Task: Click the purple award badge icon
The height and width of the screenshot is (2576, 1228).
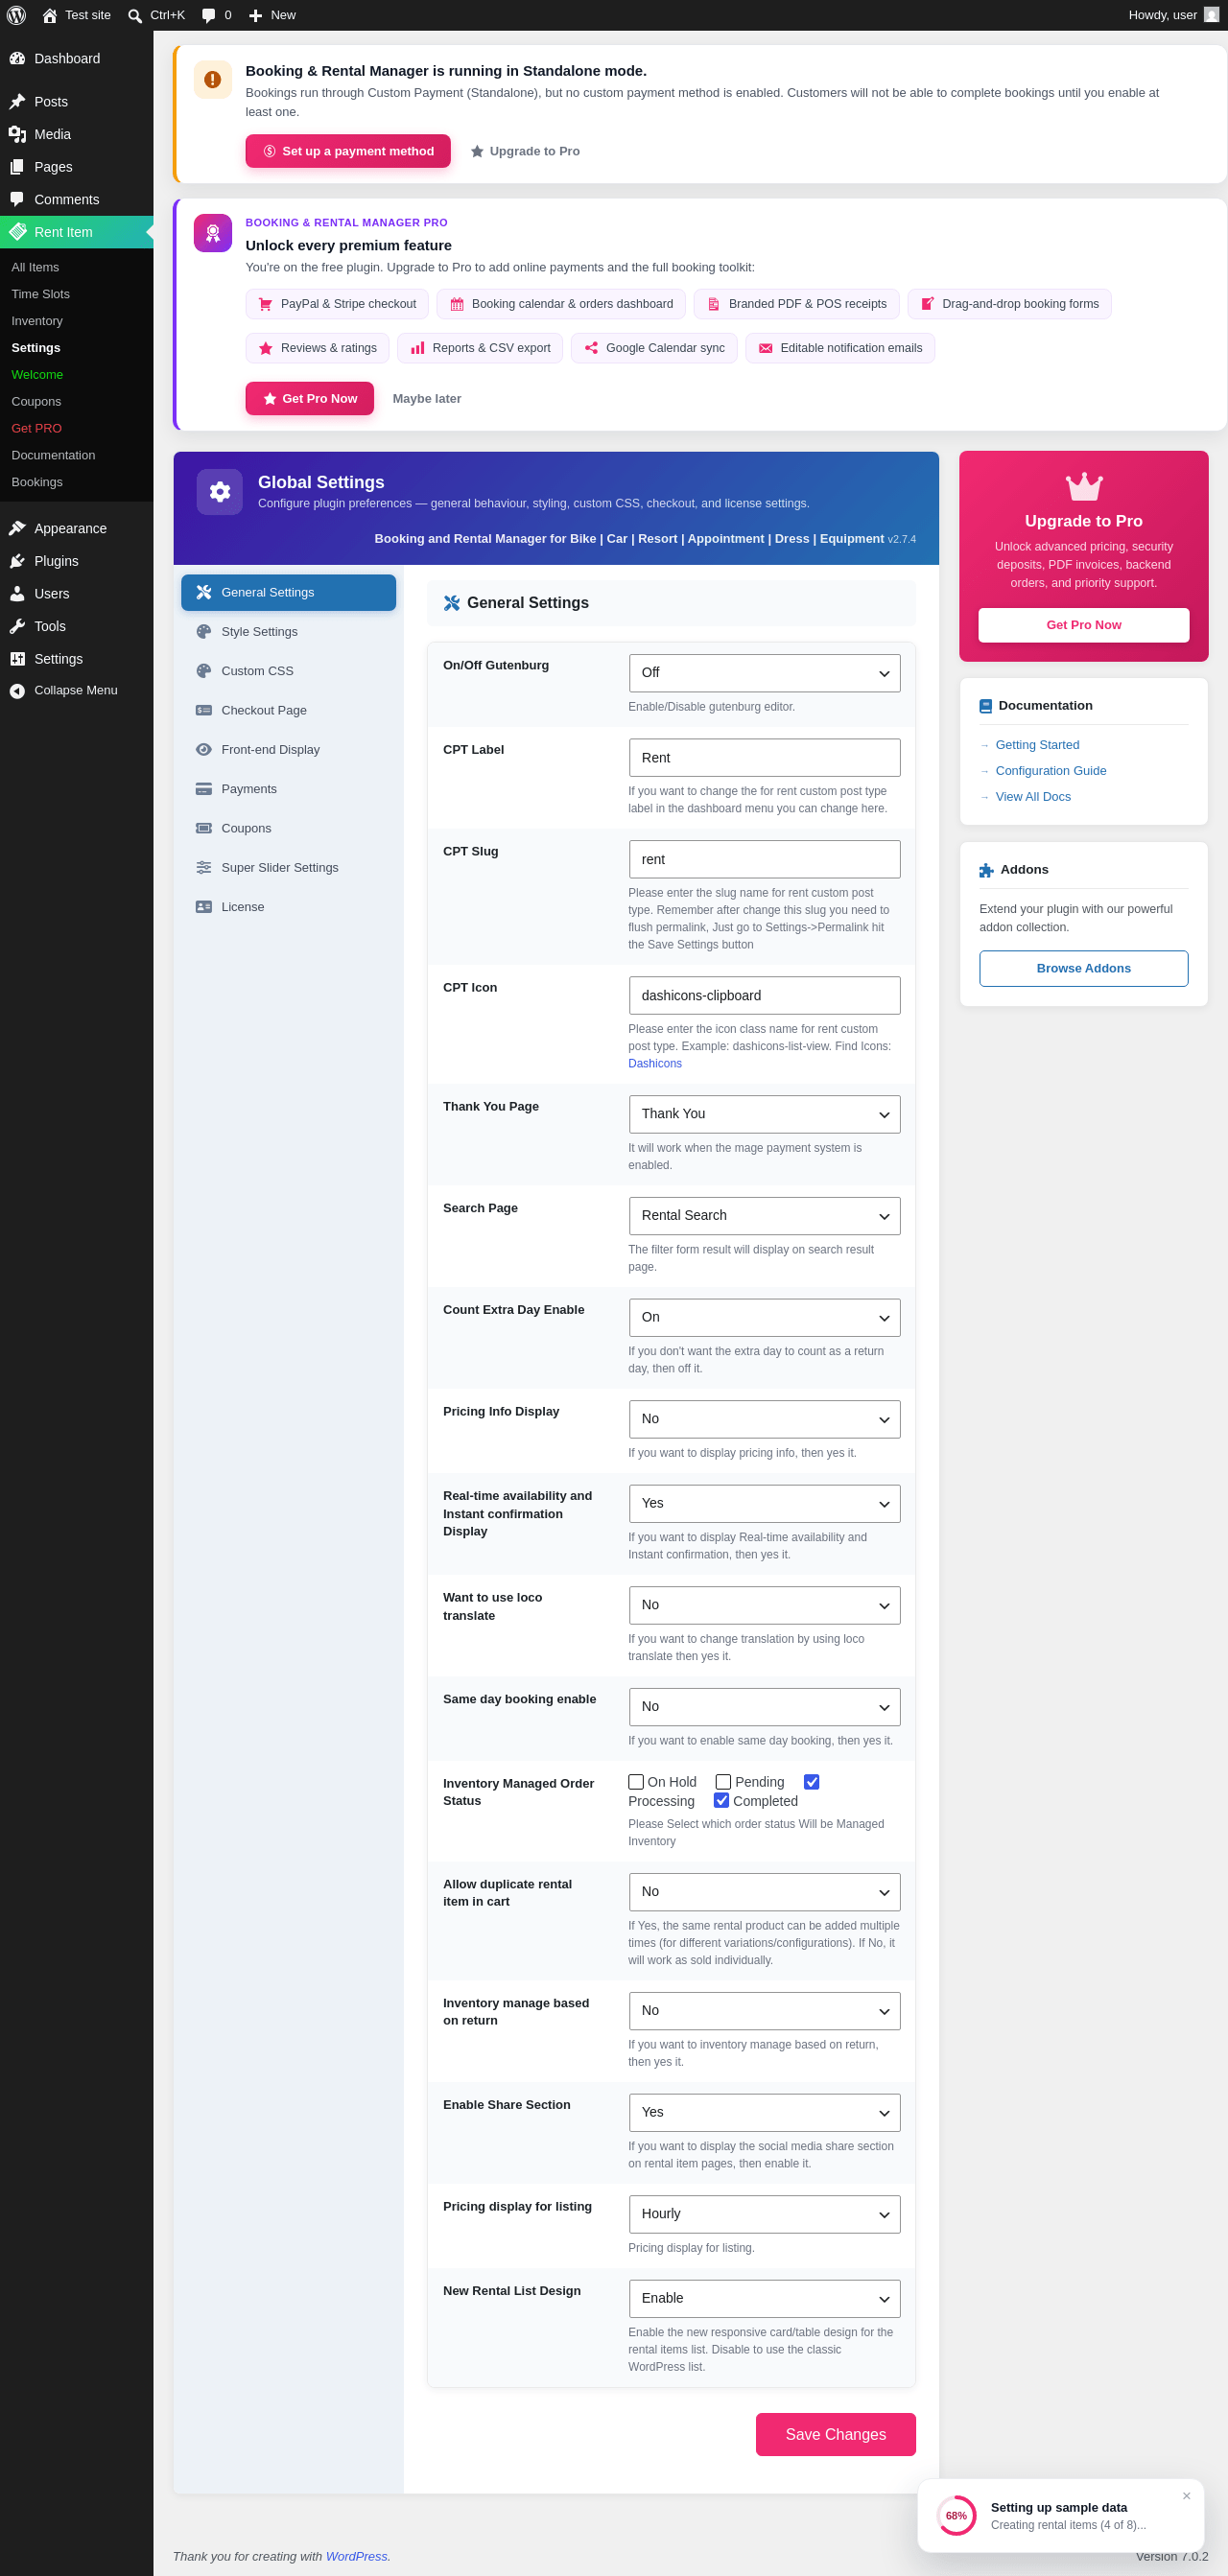Action: (x=213, y=233)
